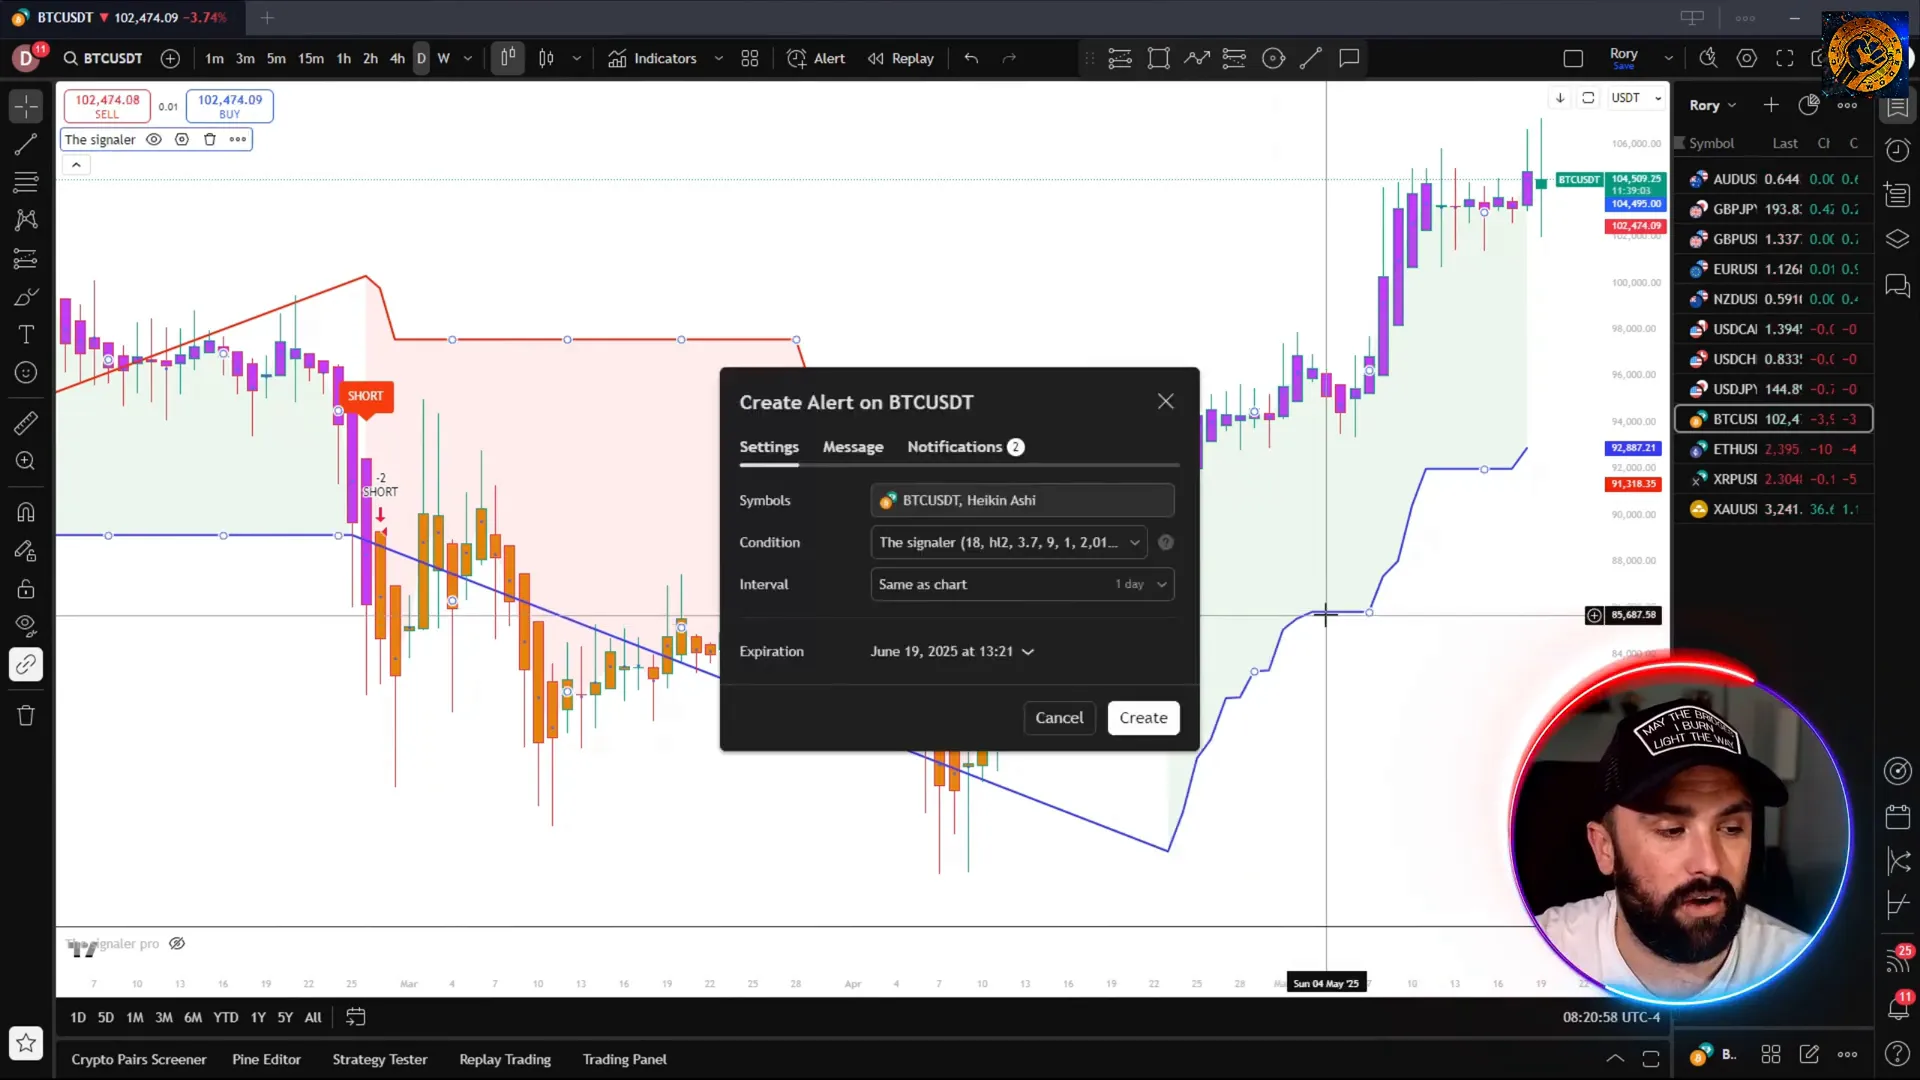Open The signaler indicator settings

[x=182, y=140]
